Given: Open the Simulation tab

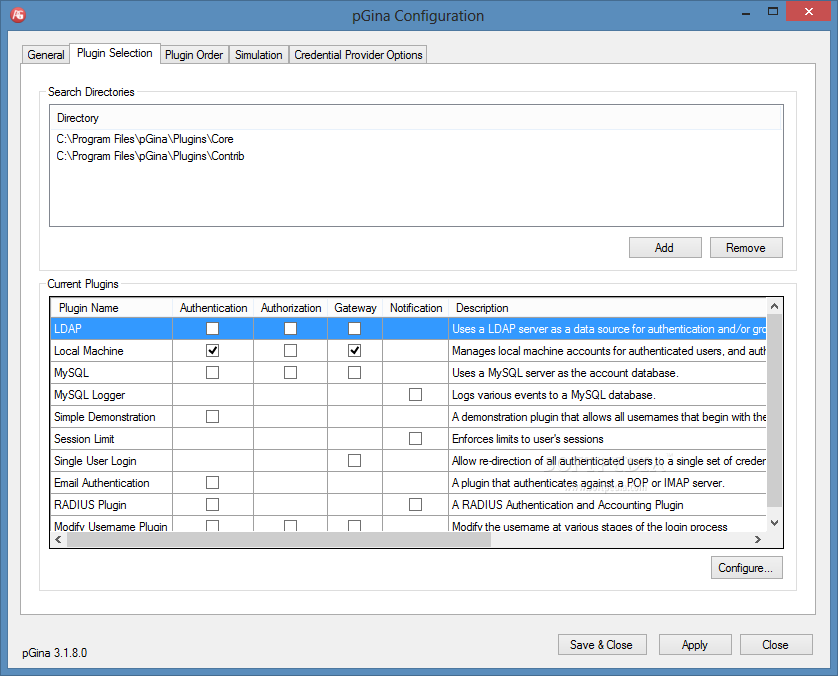Looking at the screenshot, I should pos(259,55).
